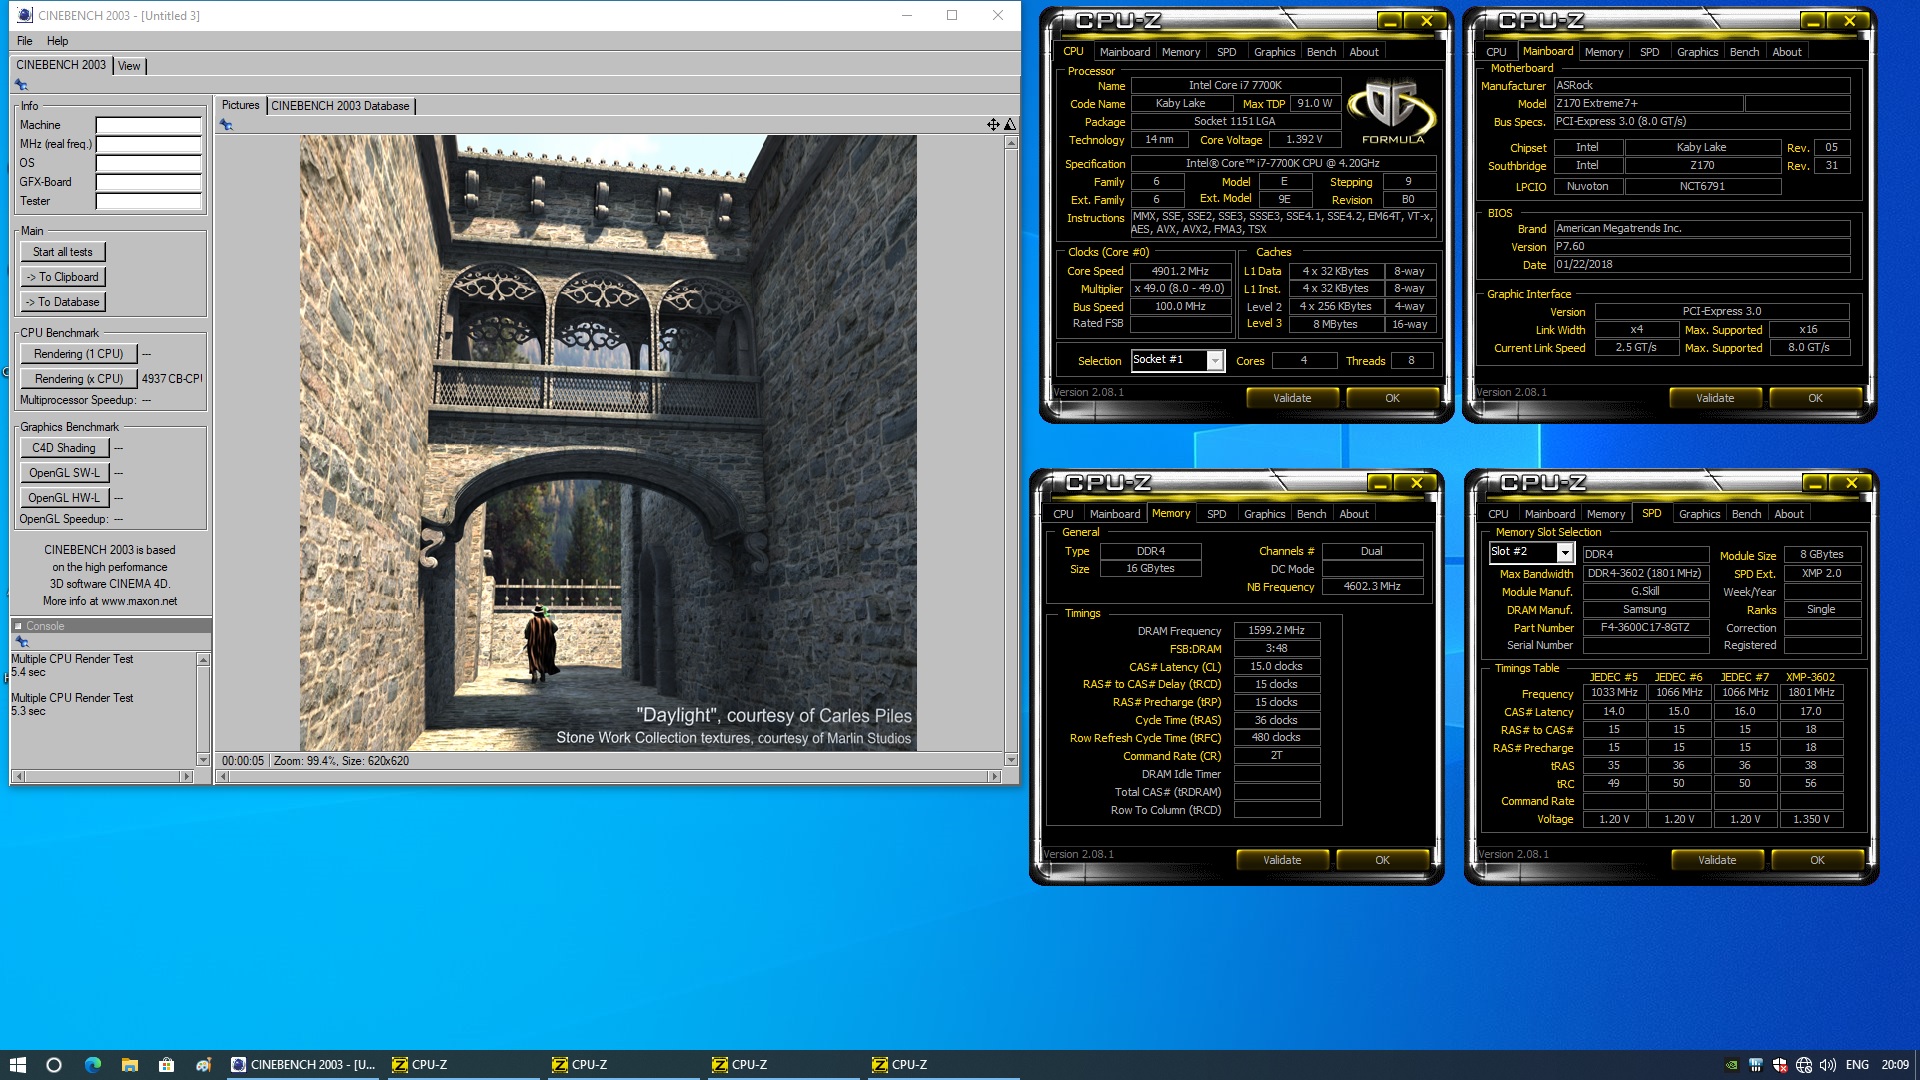Click the console's horizontal scroll right arrow
The width and height of the screenshot is (1920, 1080).
[186, 776]
